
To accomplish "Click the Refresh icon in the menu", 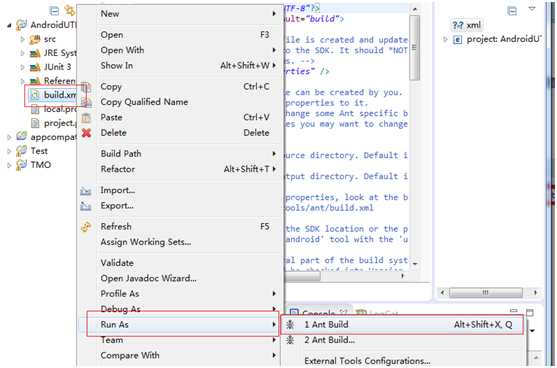I will [x=86, y=227].
